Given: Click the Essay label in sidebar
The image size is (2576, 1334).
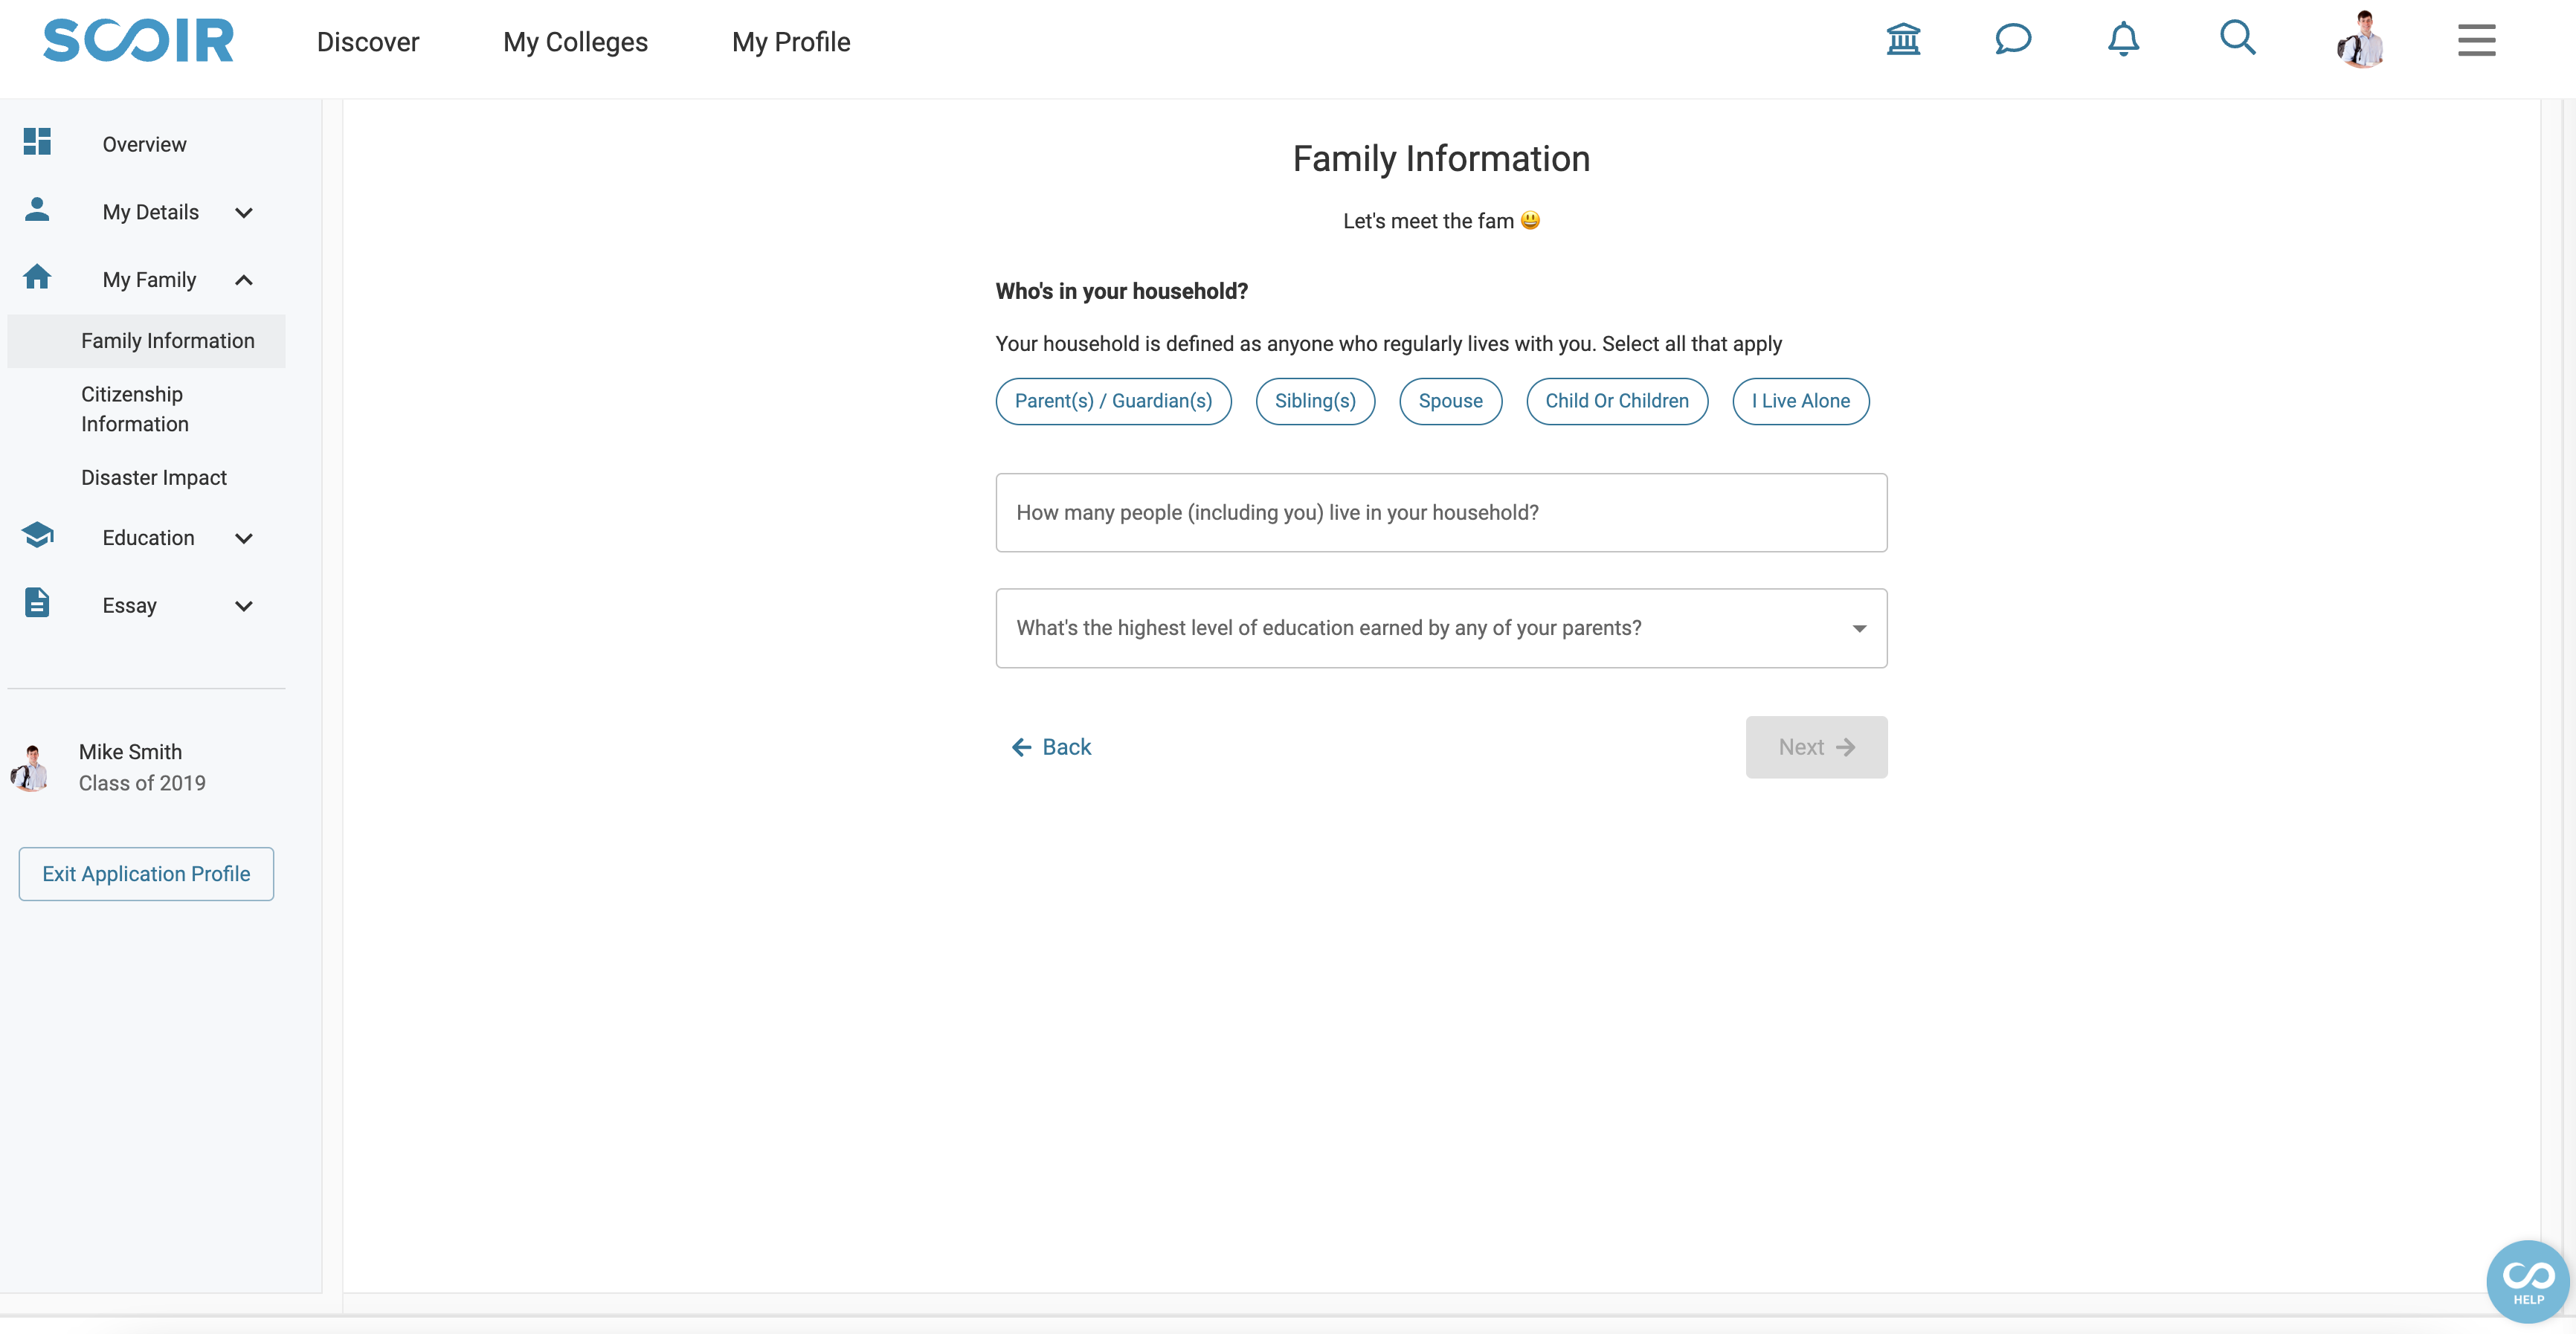Looking at the screenshot, I should [129, 606].
